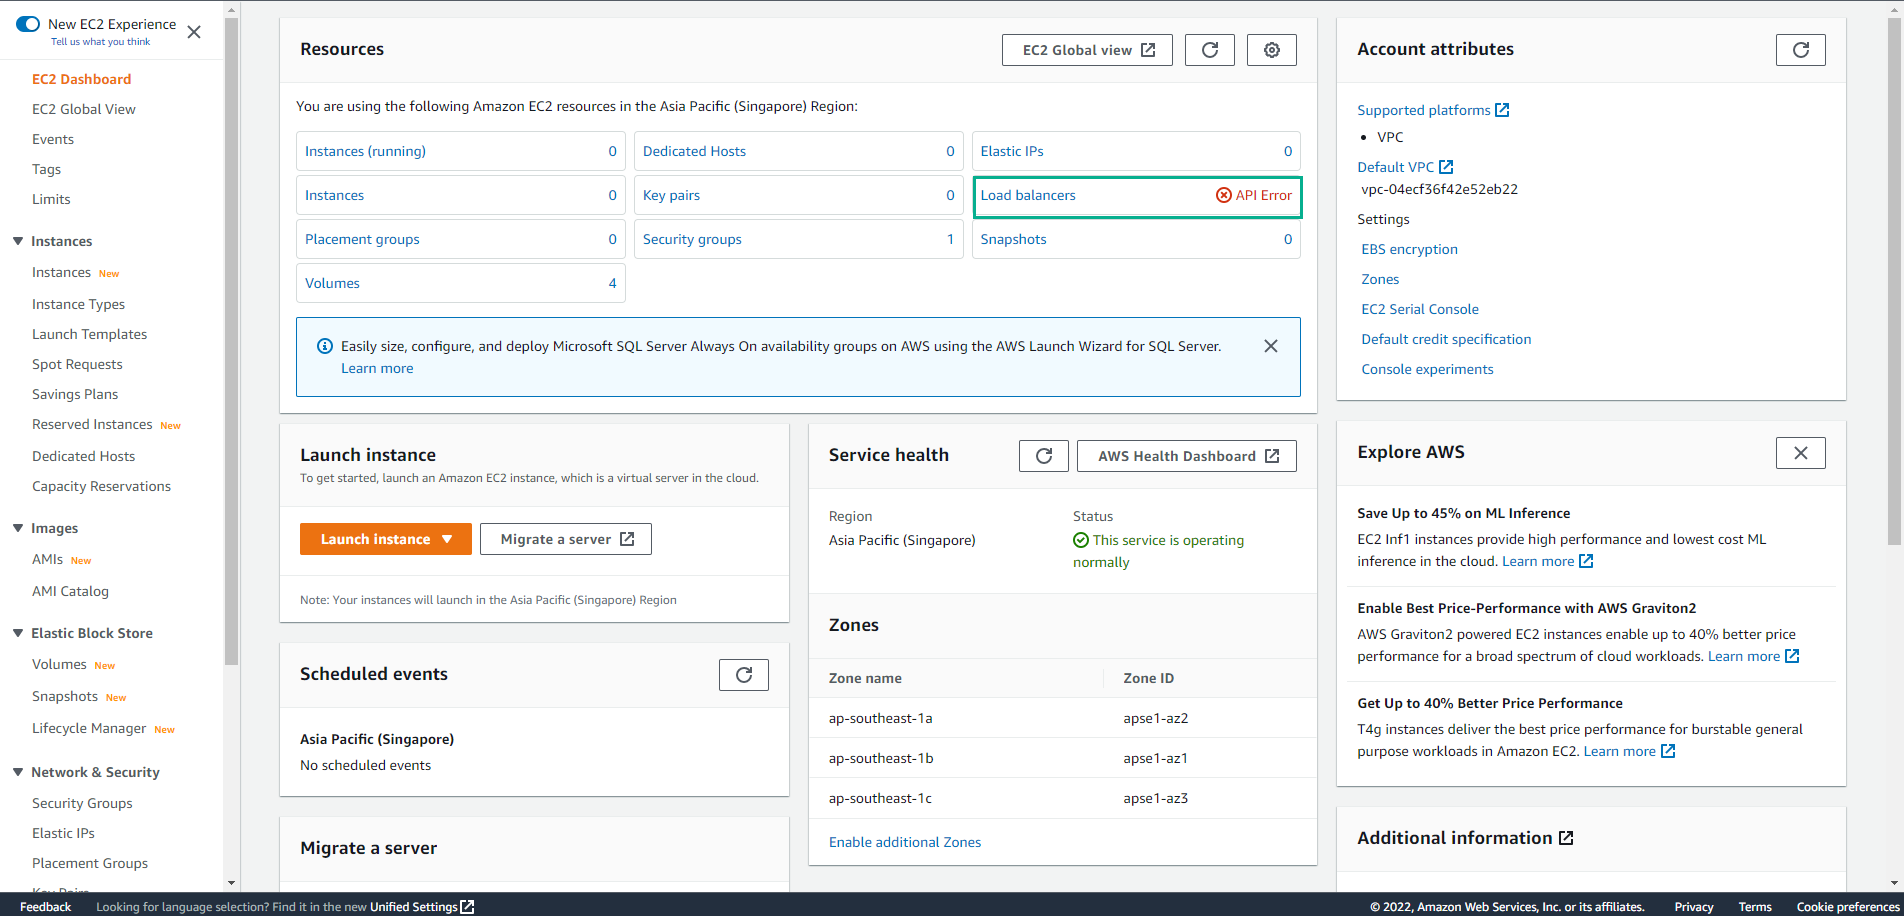Screen dimensions: 1904x916
Task: Open Capacity Reservations in sidebar
Action: pos(101,486)
